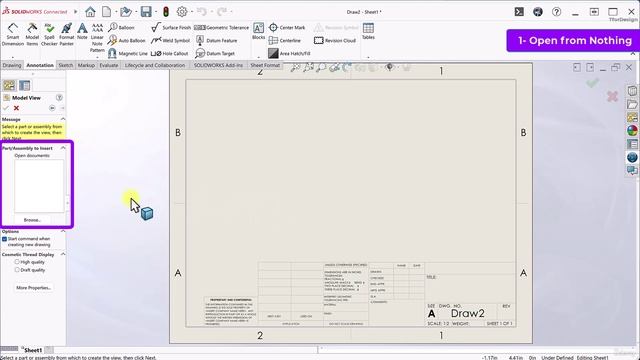
Task: Click the Rebuild traffic light icon
Action: pos(166,12)
